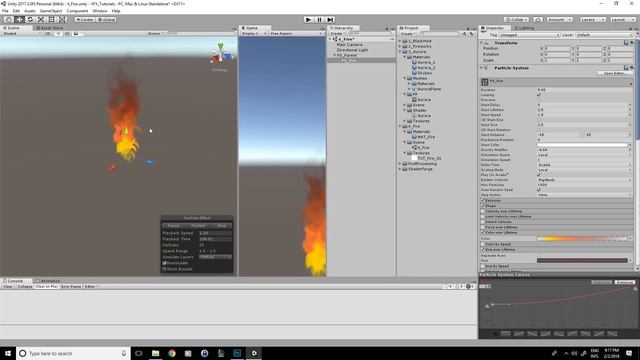This screenshot has width=640, height=360.
Task: Click the scene orientation gizmo
Action: (x=220, y=54)
